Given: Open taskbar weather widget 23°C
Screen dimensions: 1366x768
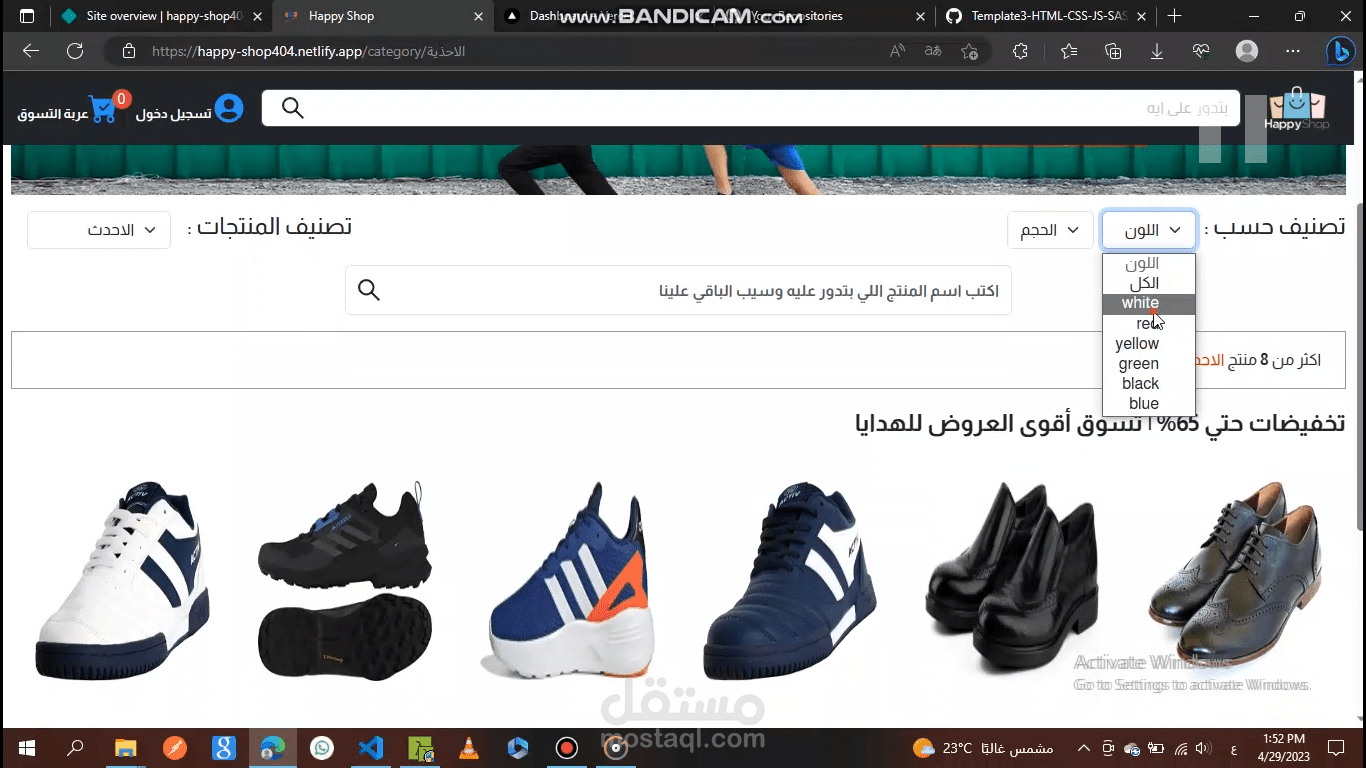Looking at the screenshot, I should [983, 748].
